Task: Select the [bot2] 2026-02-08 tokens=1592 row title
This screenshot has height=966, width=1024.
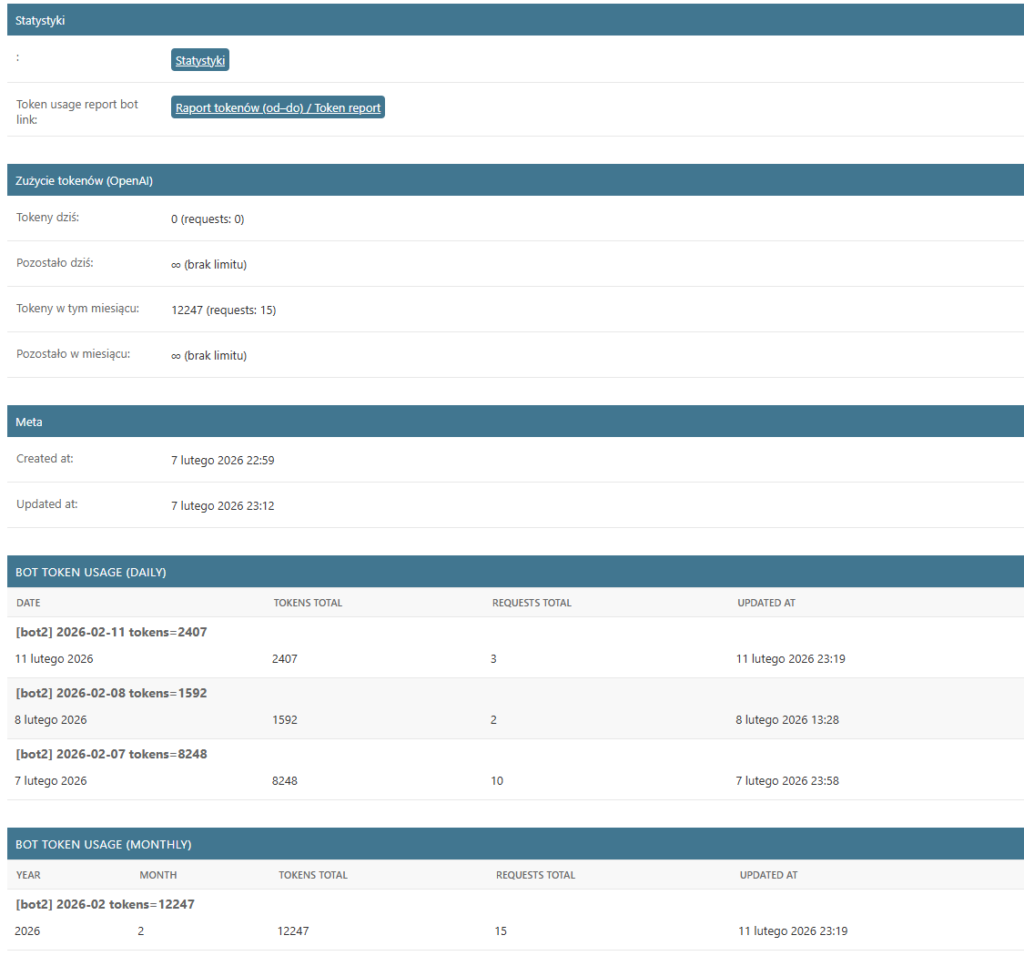Action: [111, 693]
